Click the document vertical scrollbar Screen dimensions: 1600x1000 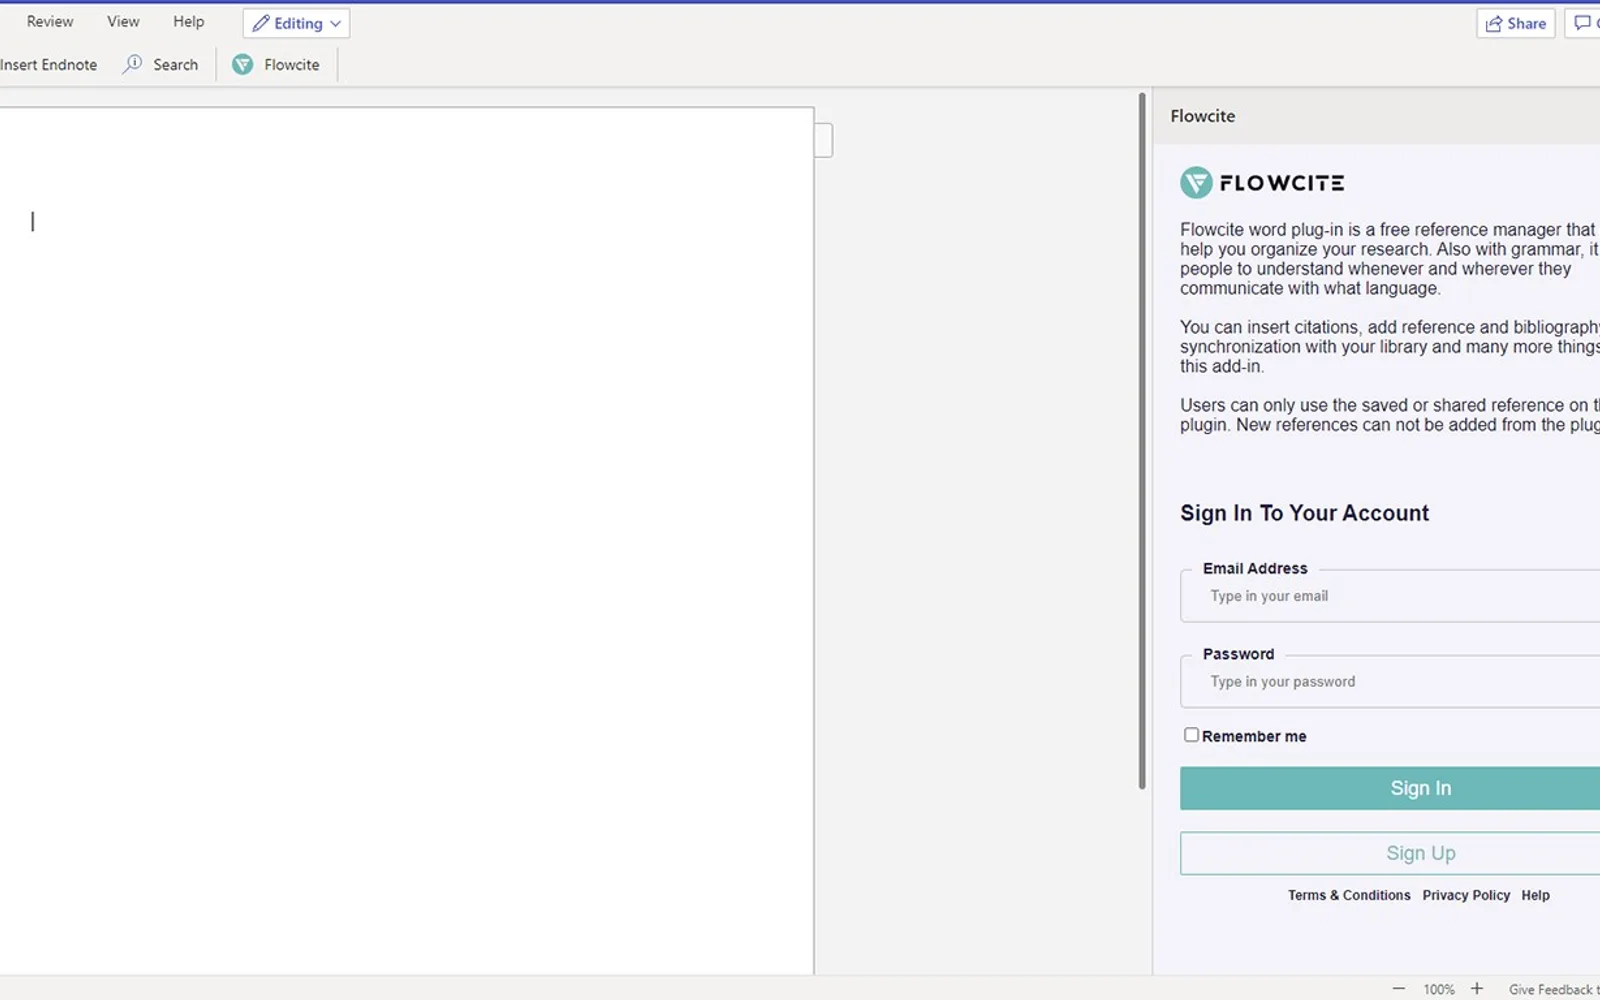coord(1142,441)
